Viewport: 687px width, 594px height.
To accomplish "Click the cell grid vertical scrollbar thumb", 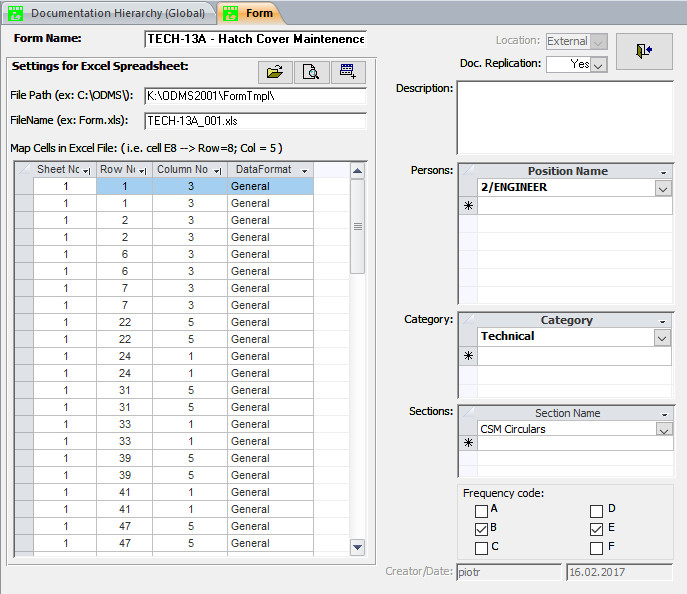I will [358, 226].
